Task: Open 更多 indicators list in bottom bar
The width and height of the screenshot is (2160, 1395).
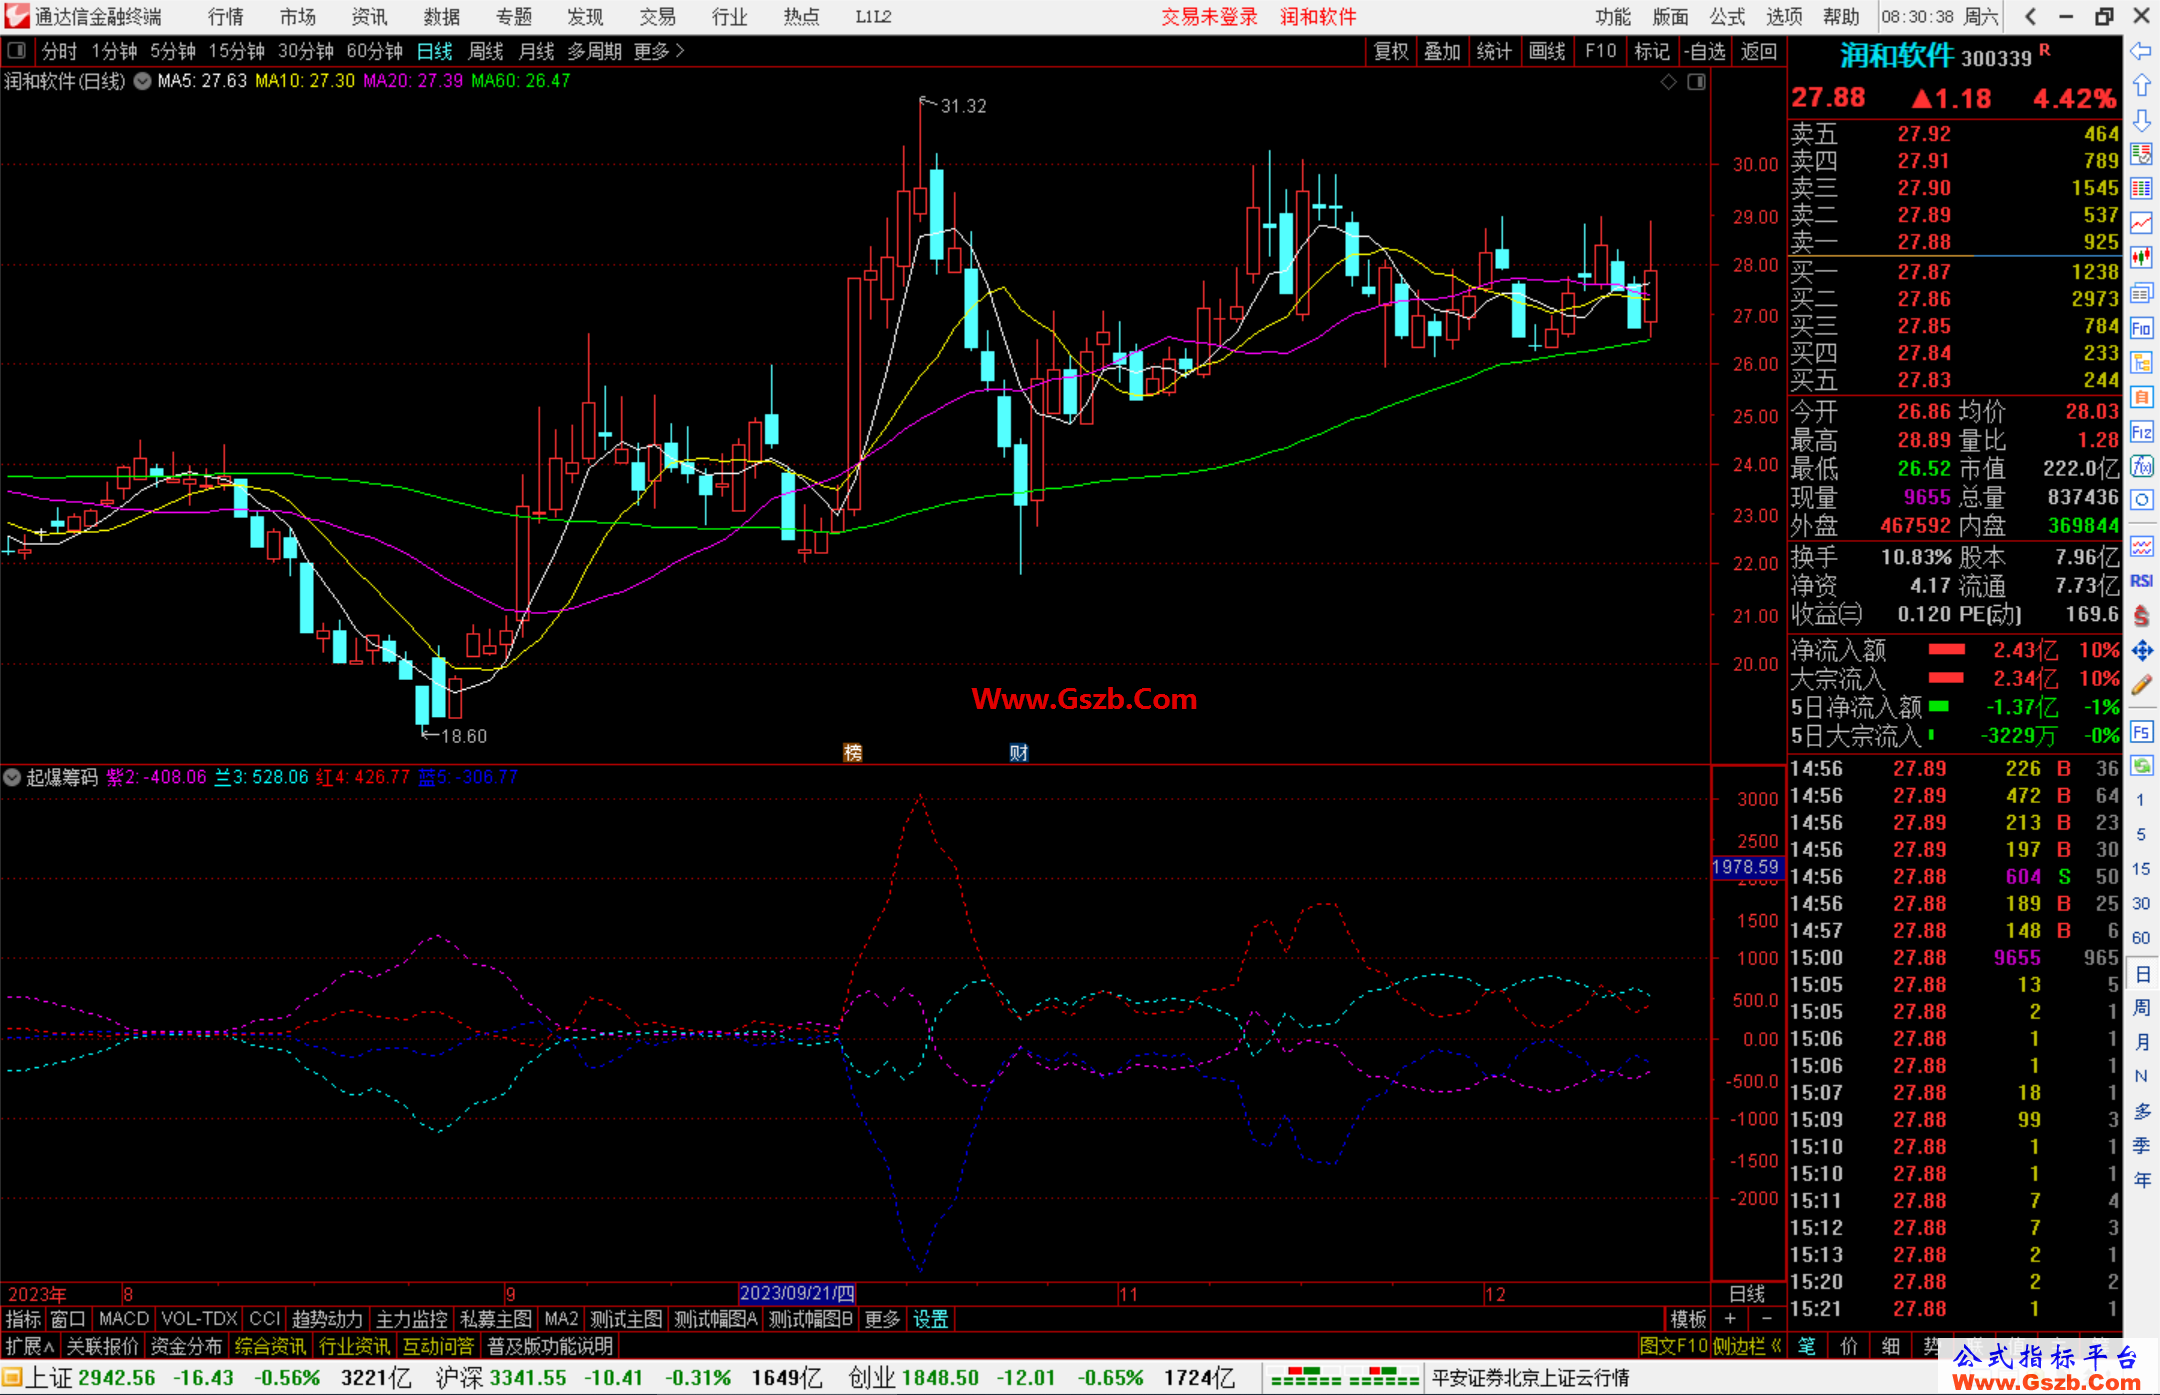Action: click(881, 1319)
